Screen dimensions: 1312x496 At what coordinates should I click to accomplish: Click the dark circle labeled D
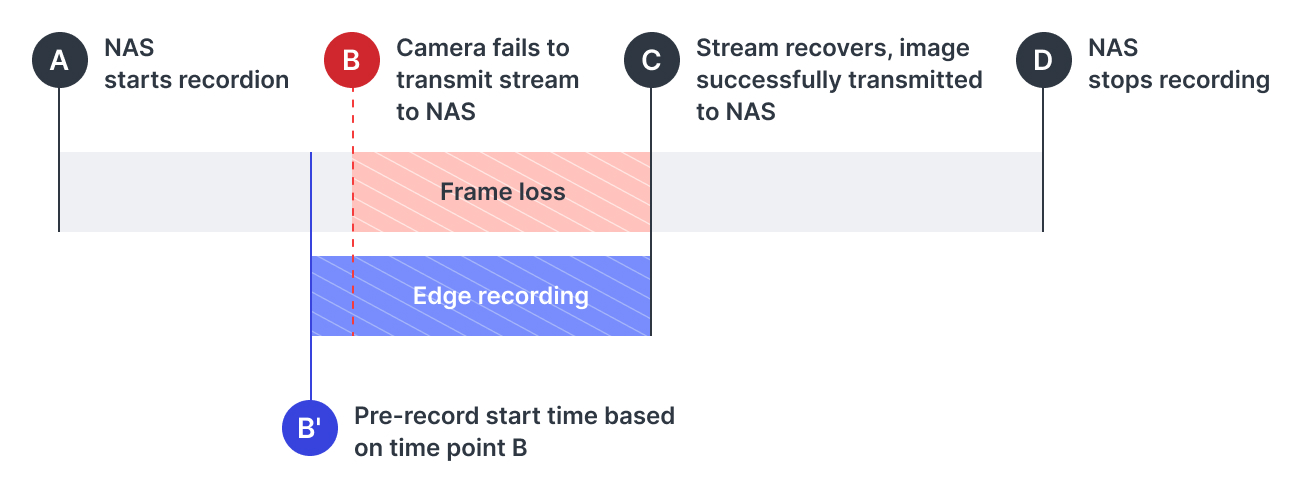[x=1043, y=60]
